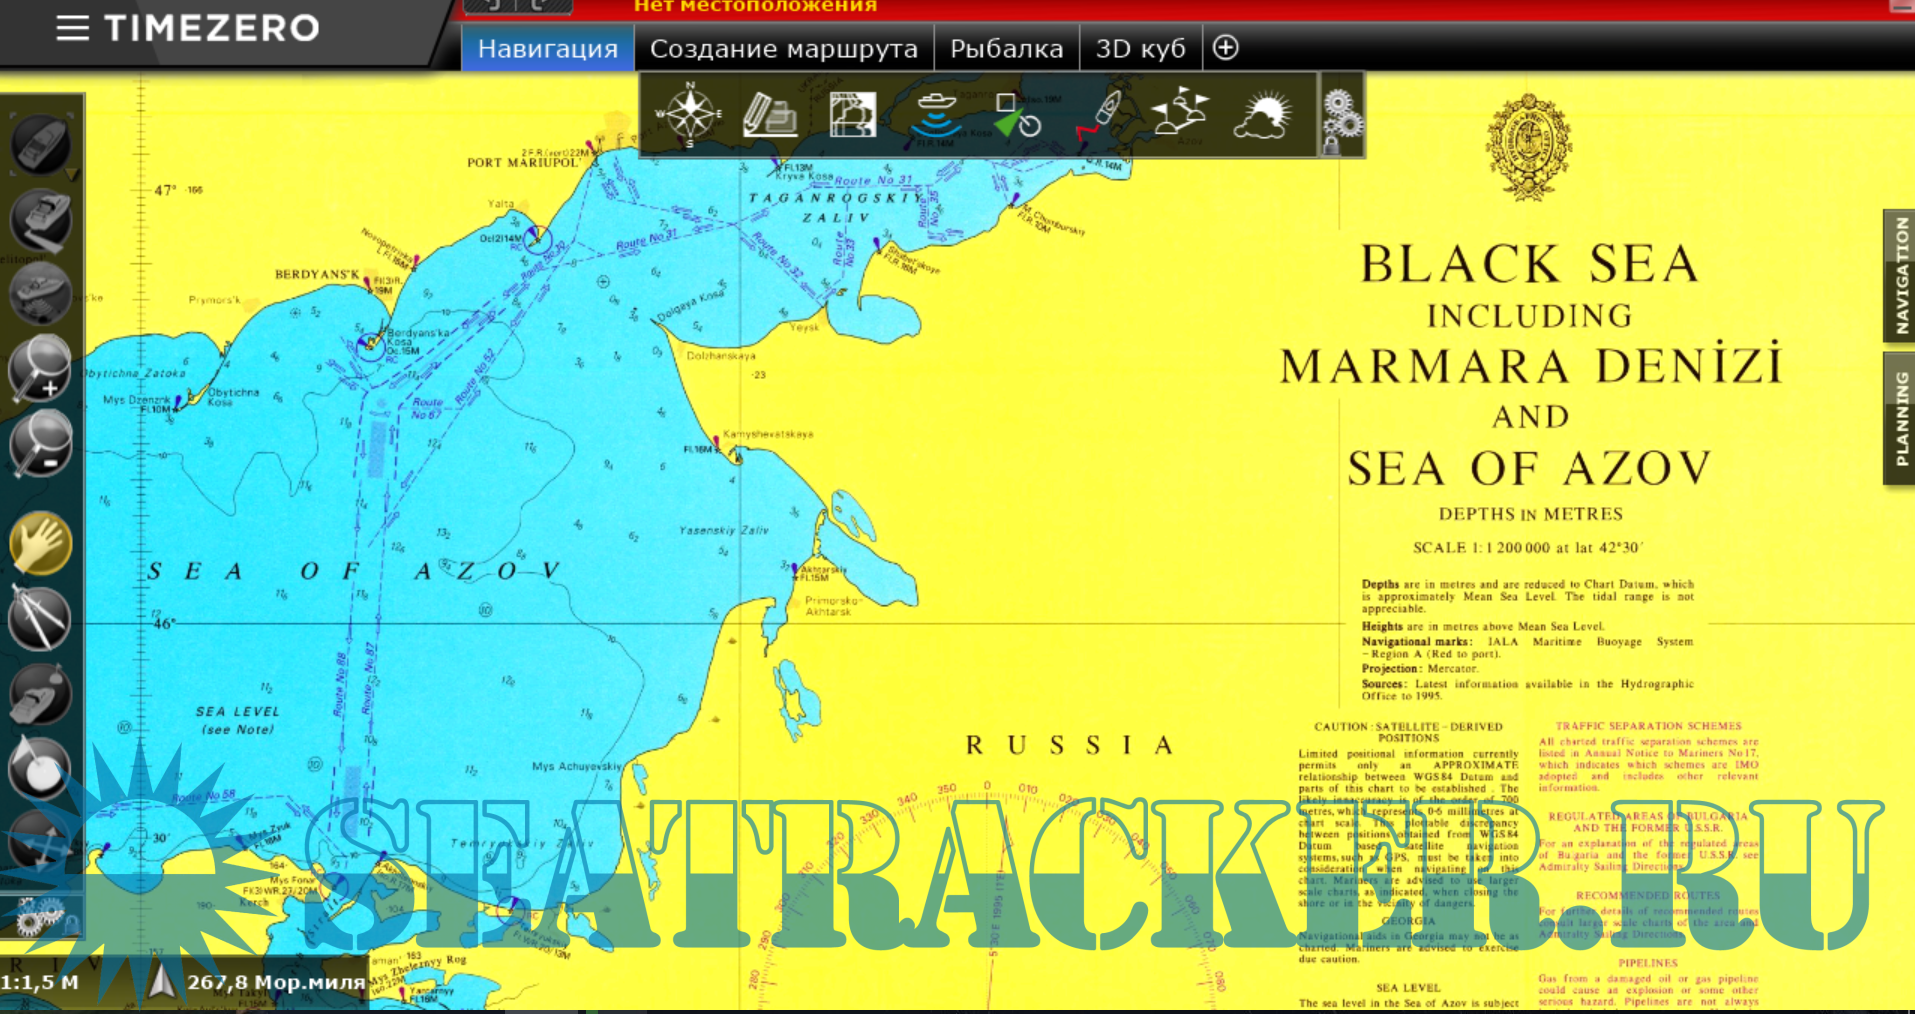Click the routes flags icon in ribbon
The width and height of the screenshot is (1915, 1014).
[x=1180, y=114]
